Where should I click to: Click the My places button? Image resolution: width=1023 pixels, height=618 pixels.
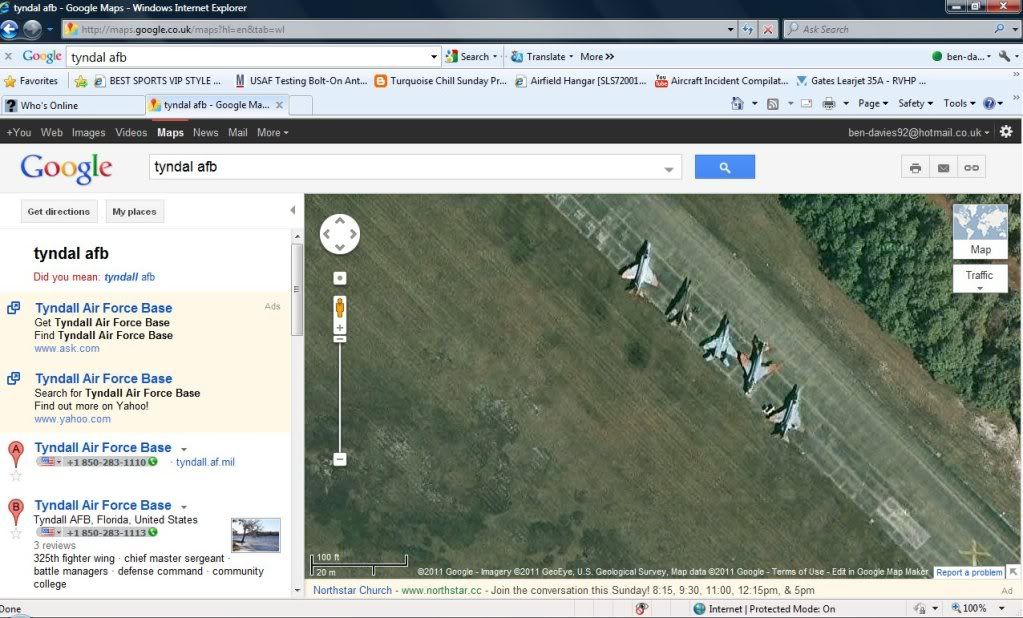[x=134, y=211]
